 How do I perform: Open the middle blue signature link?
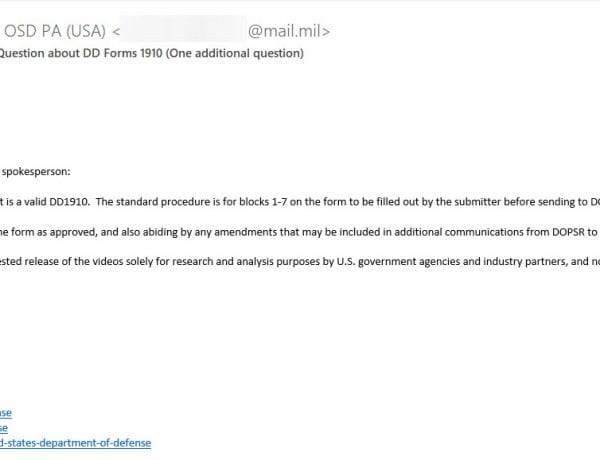click(4, 428)
